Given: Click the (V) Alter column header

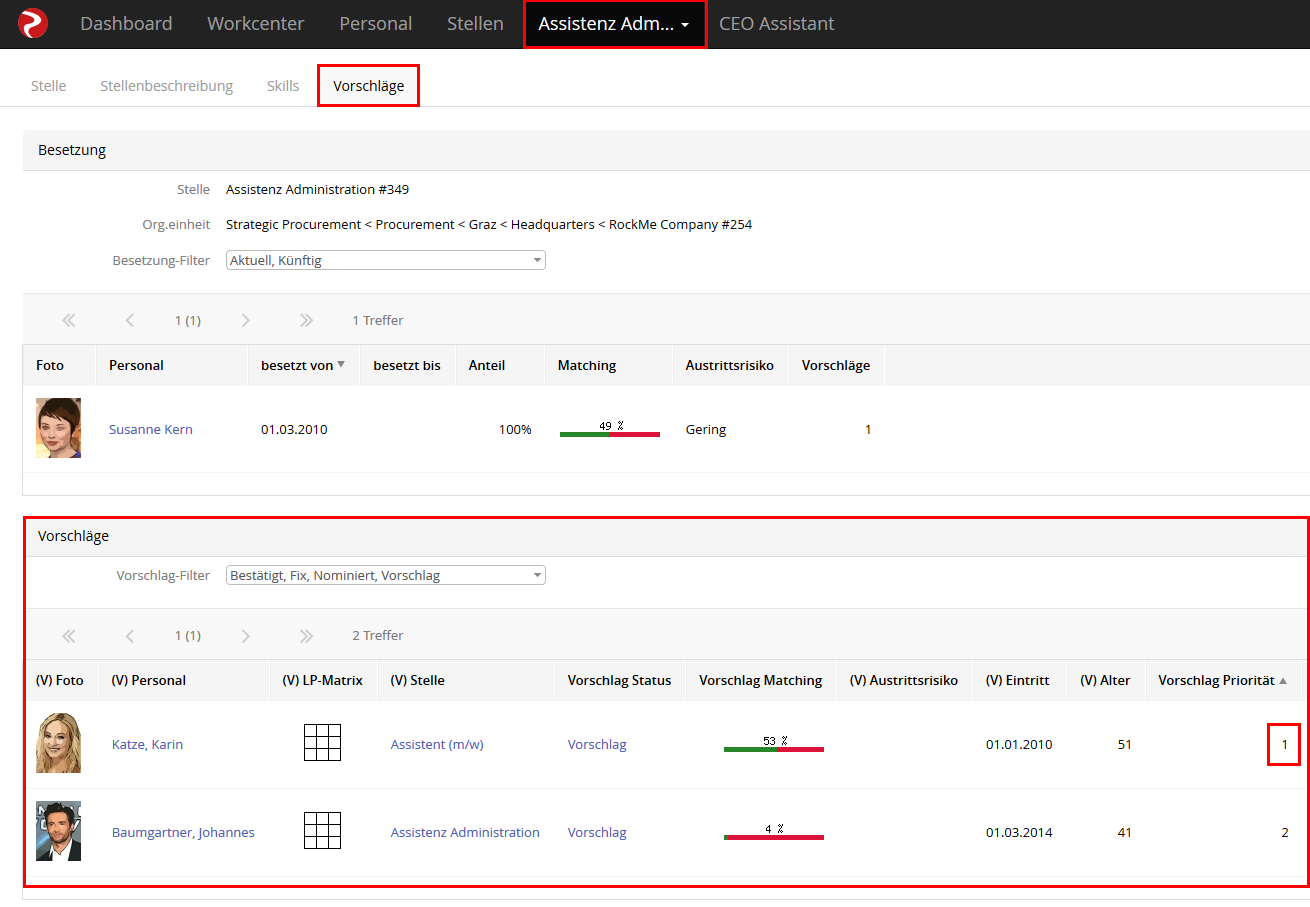Looking at the screenshot, I should [x=1106, y=680].
